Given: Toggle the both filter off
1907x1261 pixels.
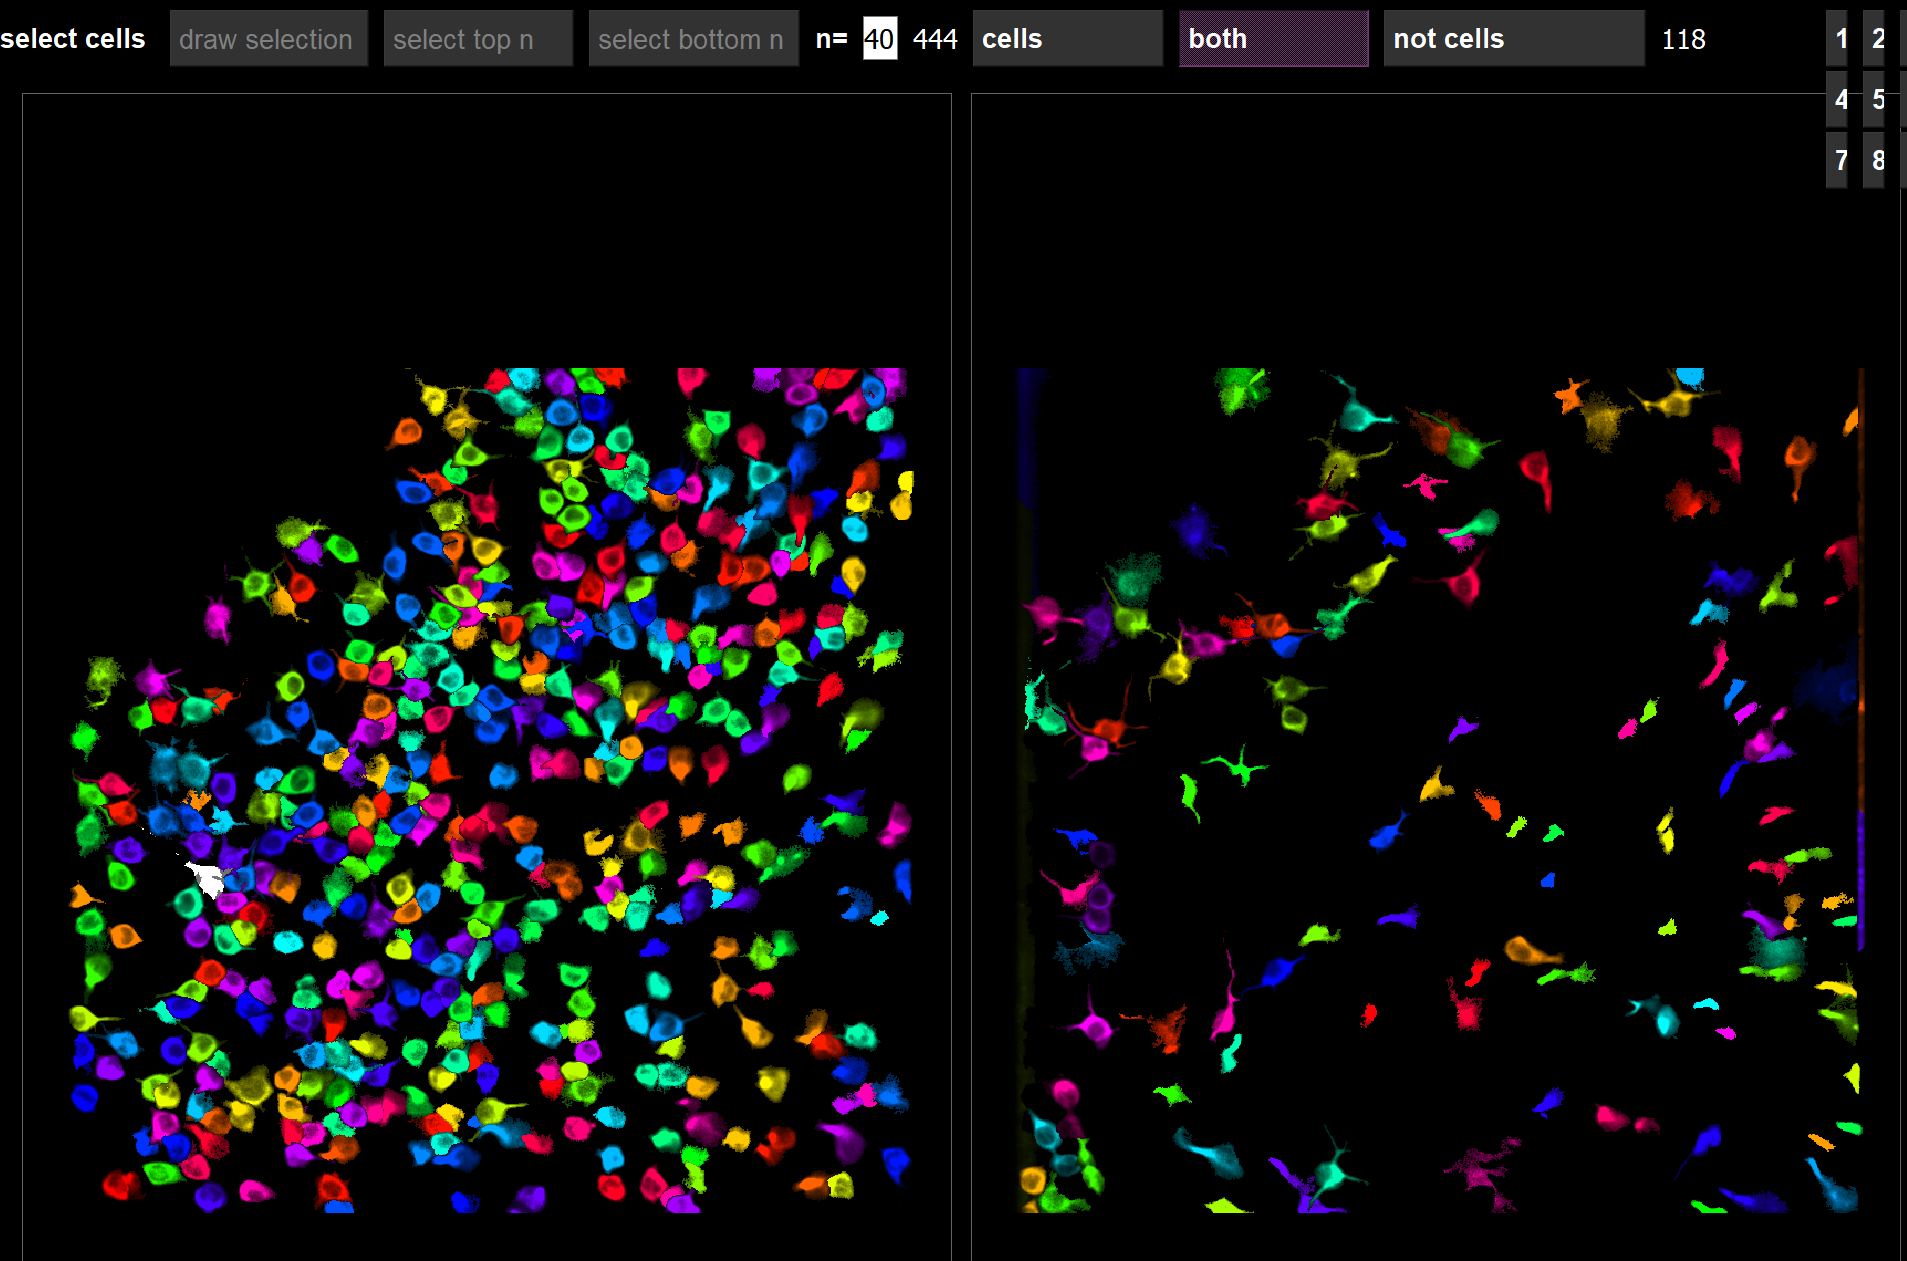Looking at the screenshot, I should click(1272, 38).
